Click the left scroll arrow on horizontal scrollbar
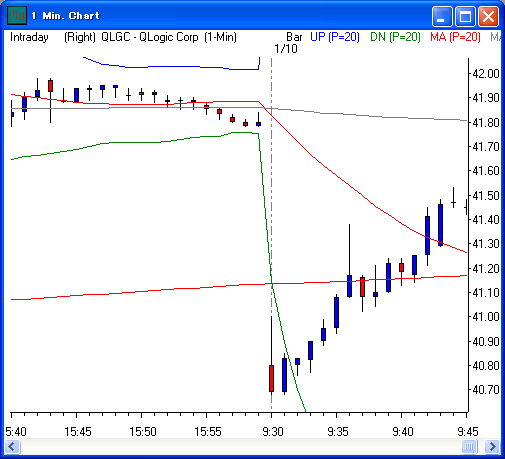Screen dimensions: 505x459 click(x=13, y=446)
